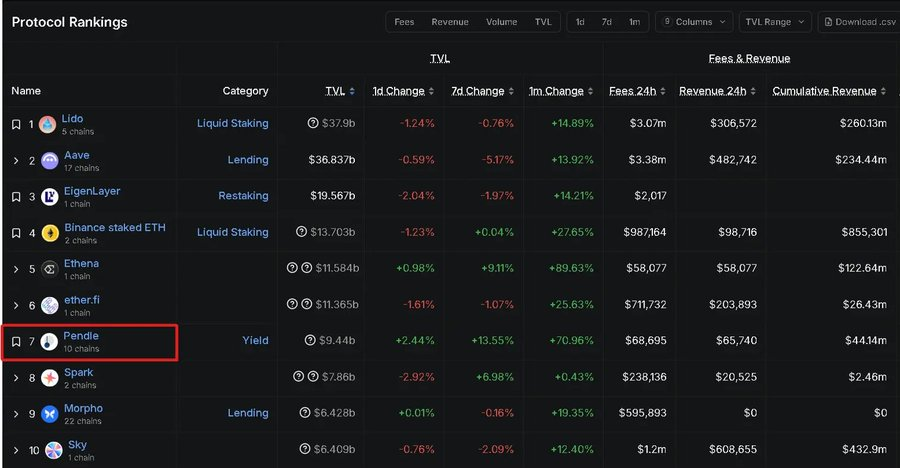Sort by TVL column arrows
The image size is (900, 468).
[352, 91]
